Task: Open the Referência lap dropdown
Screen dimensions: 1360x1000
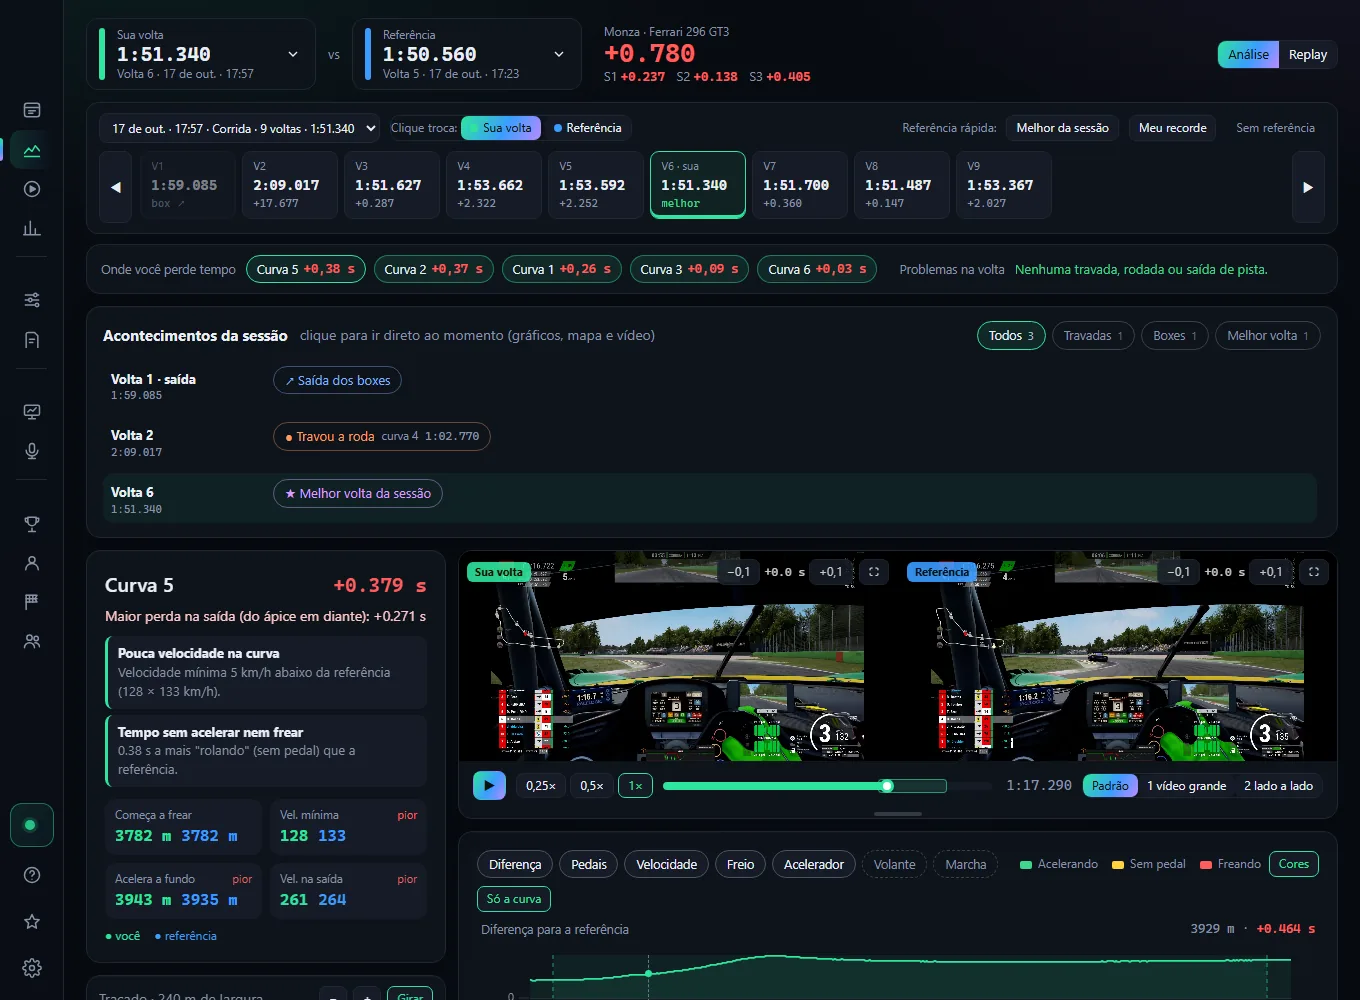Action: coord(467,54)
